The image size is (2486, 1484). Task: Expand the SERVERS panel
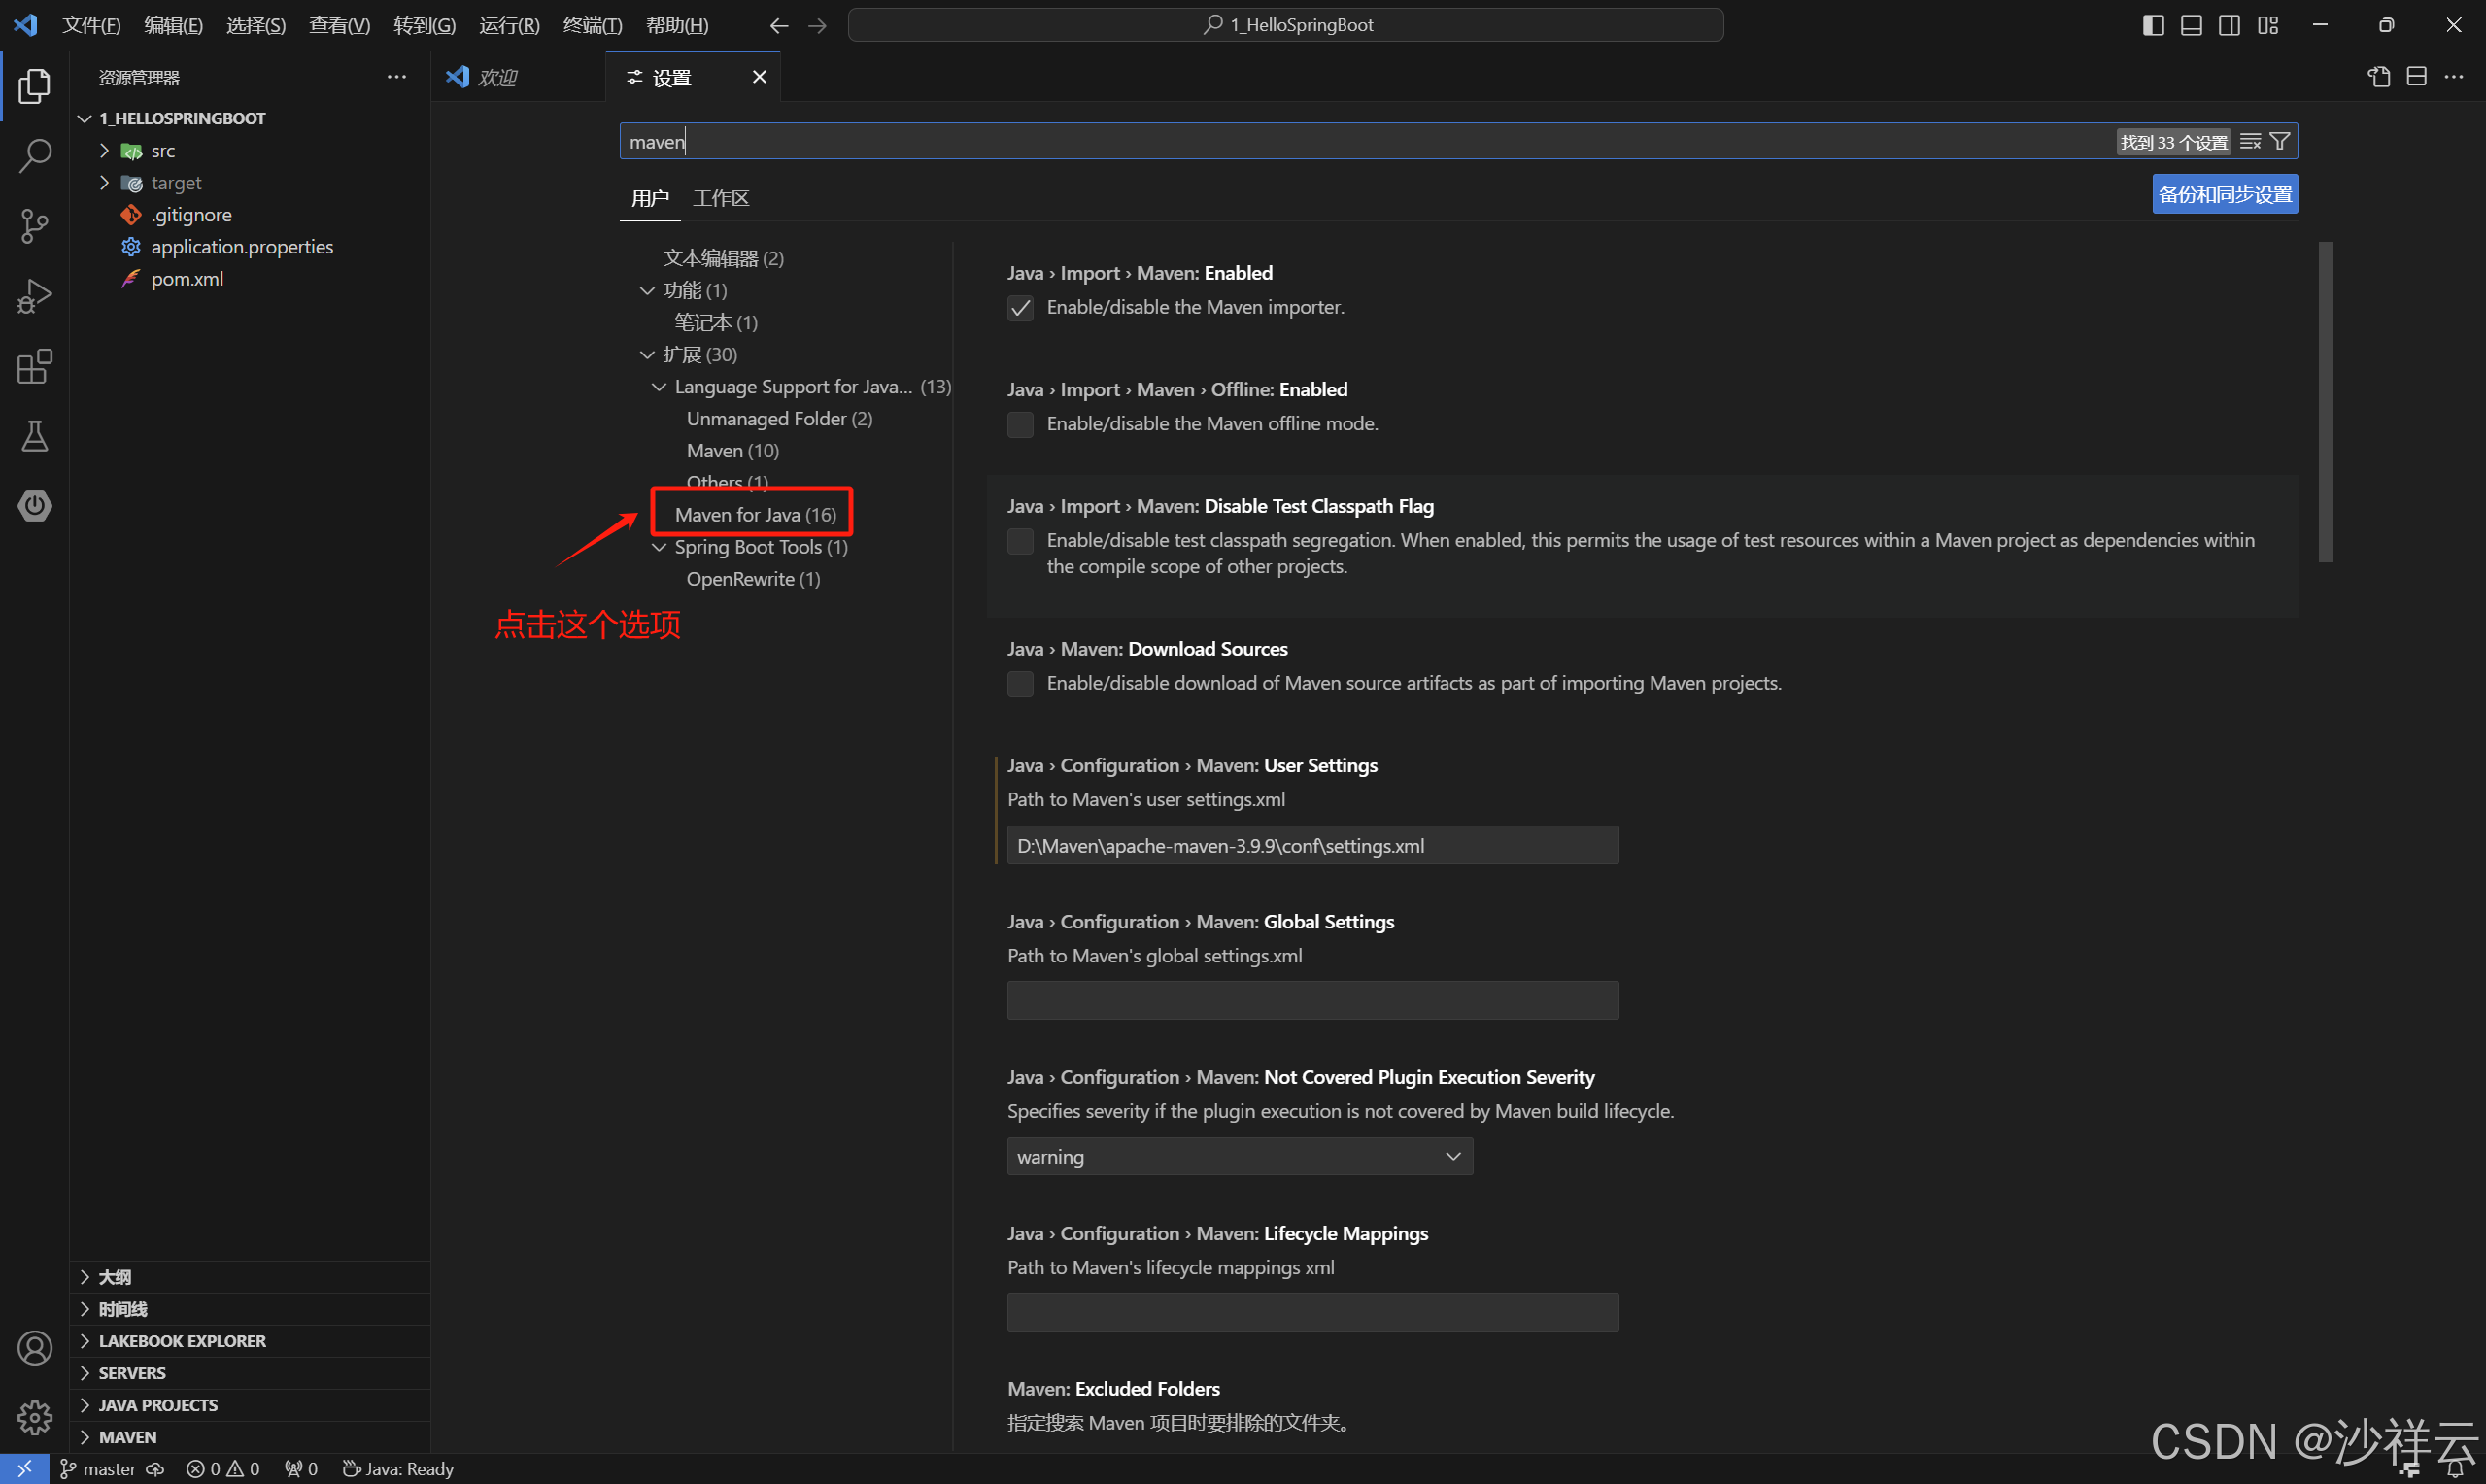pos(250,1373)
